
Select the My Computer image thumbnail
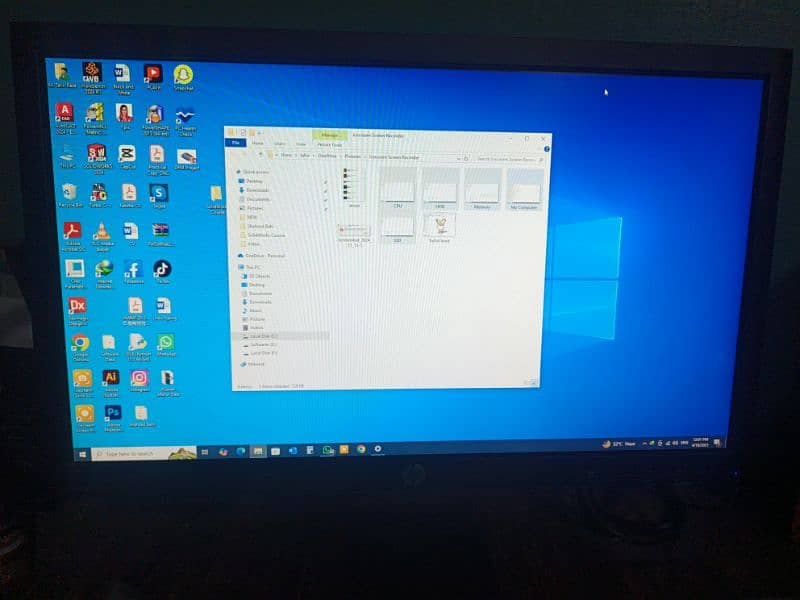tap(524, 191)
